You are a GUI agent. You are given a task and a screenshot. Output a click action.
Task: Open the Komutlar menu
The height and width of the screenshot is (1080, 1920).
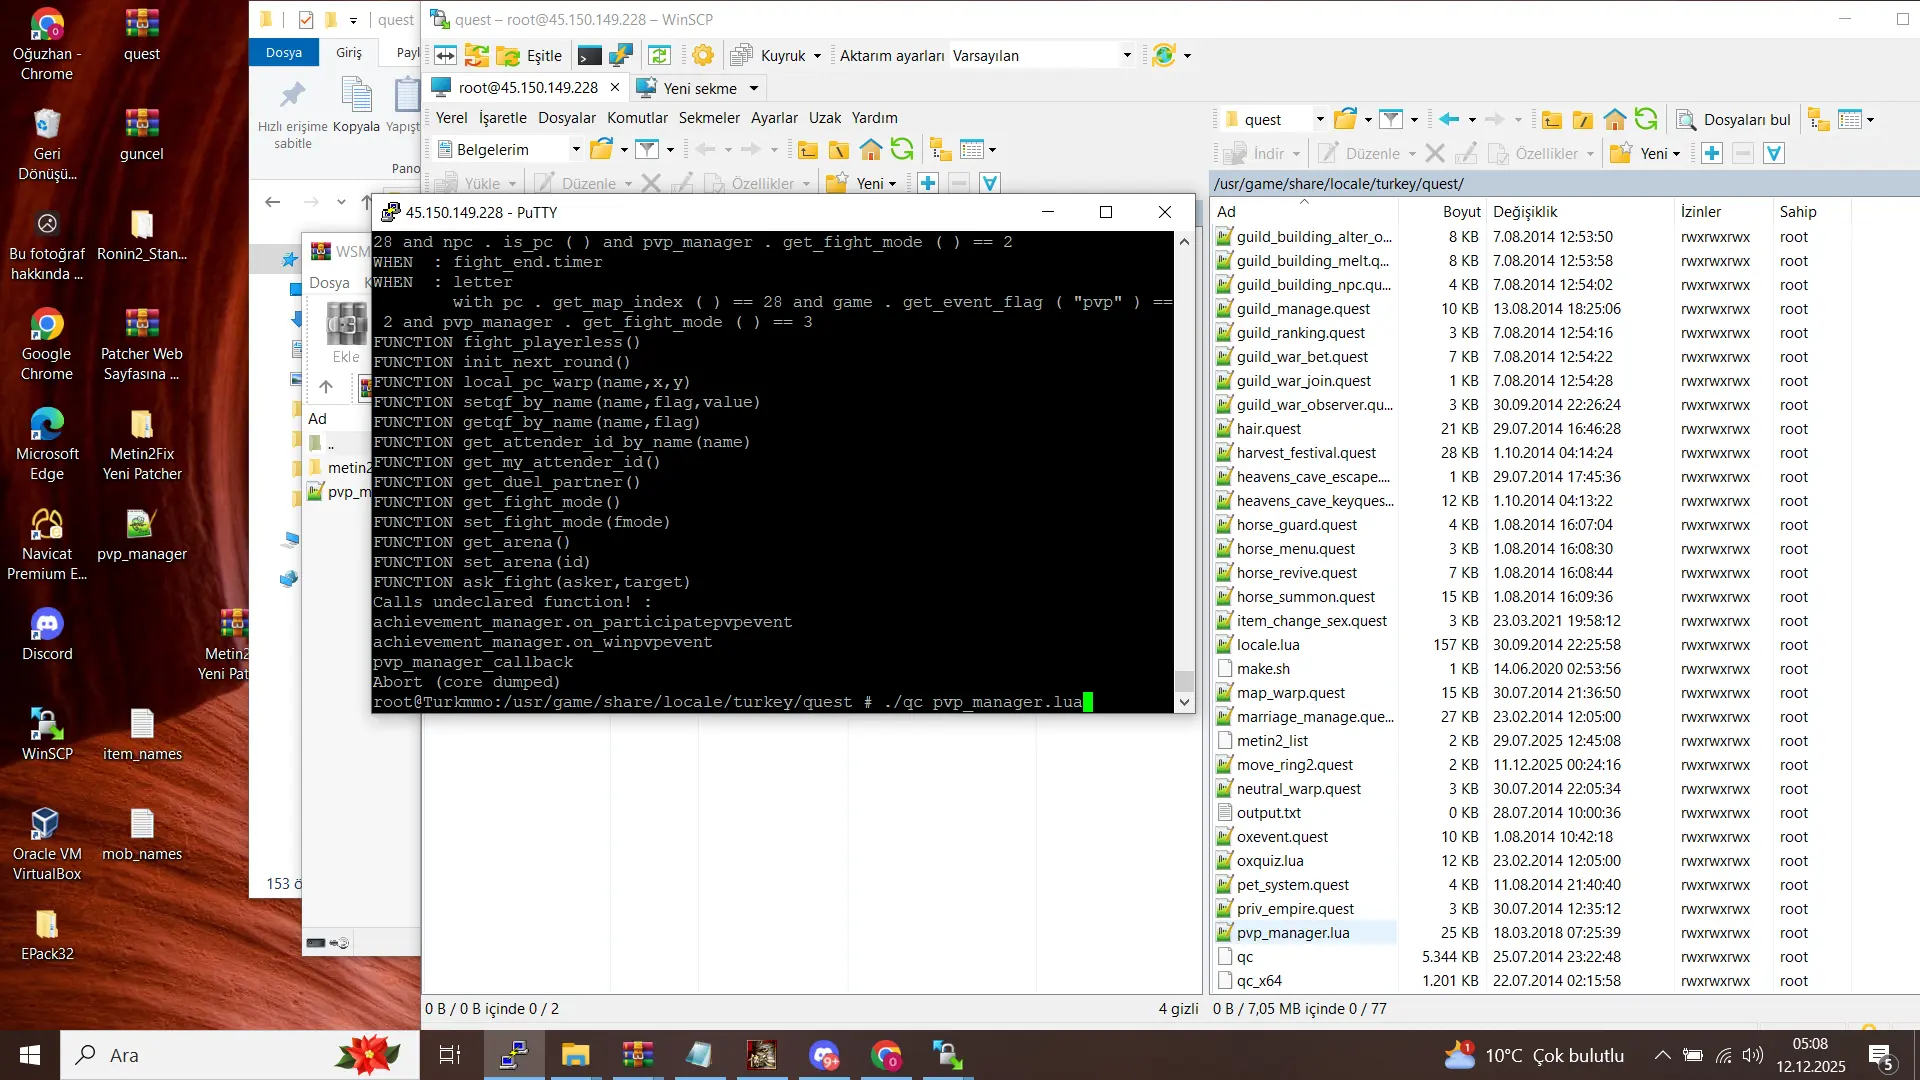[637, 118]
